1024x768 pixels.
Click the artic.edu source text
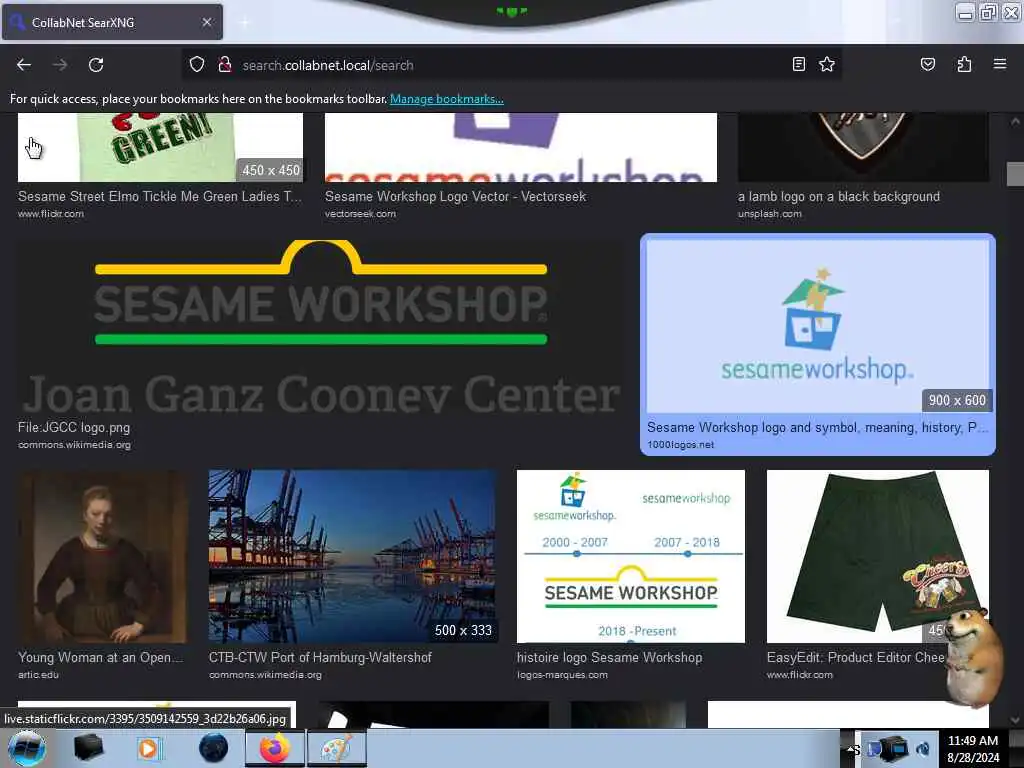[x=38, y=675]
